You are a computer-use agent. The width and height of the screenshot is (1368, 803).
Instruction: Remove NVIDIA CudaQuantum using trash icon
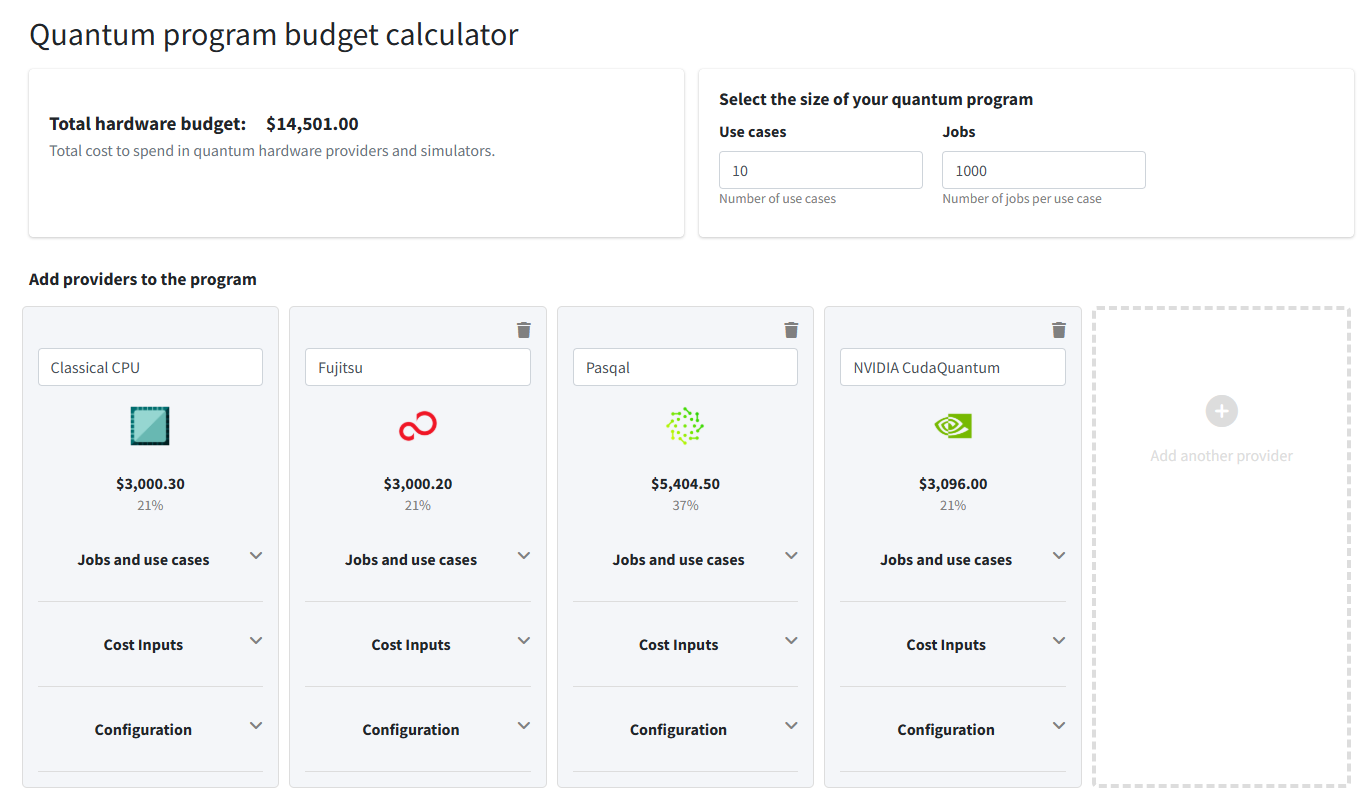click(1059, 330)
